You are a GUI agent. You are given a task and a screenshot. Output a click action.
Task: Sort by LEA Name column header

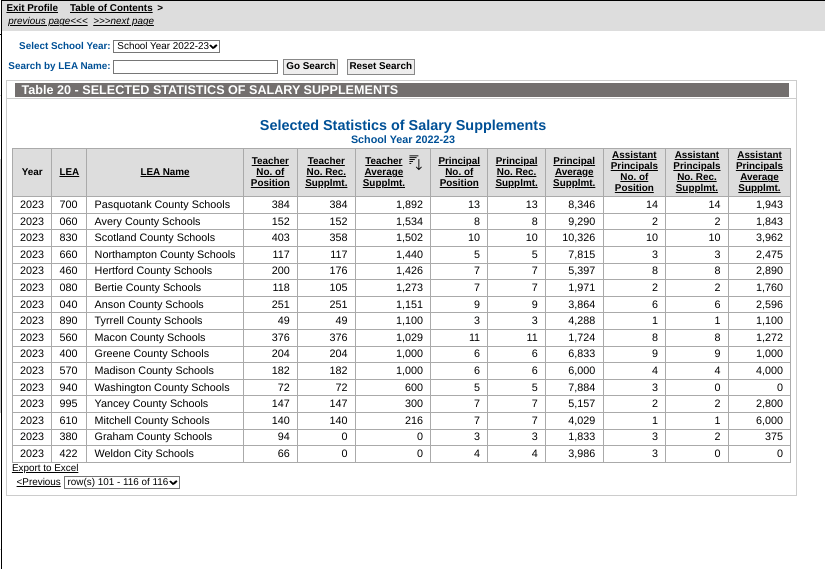[165, 172]
